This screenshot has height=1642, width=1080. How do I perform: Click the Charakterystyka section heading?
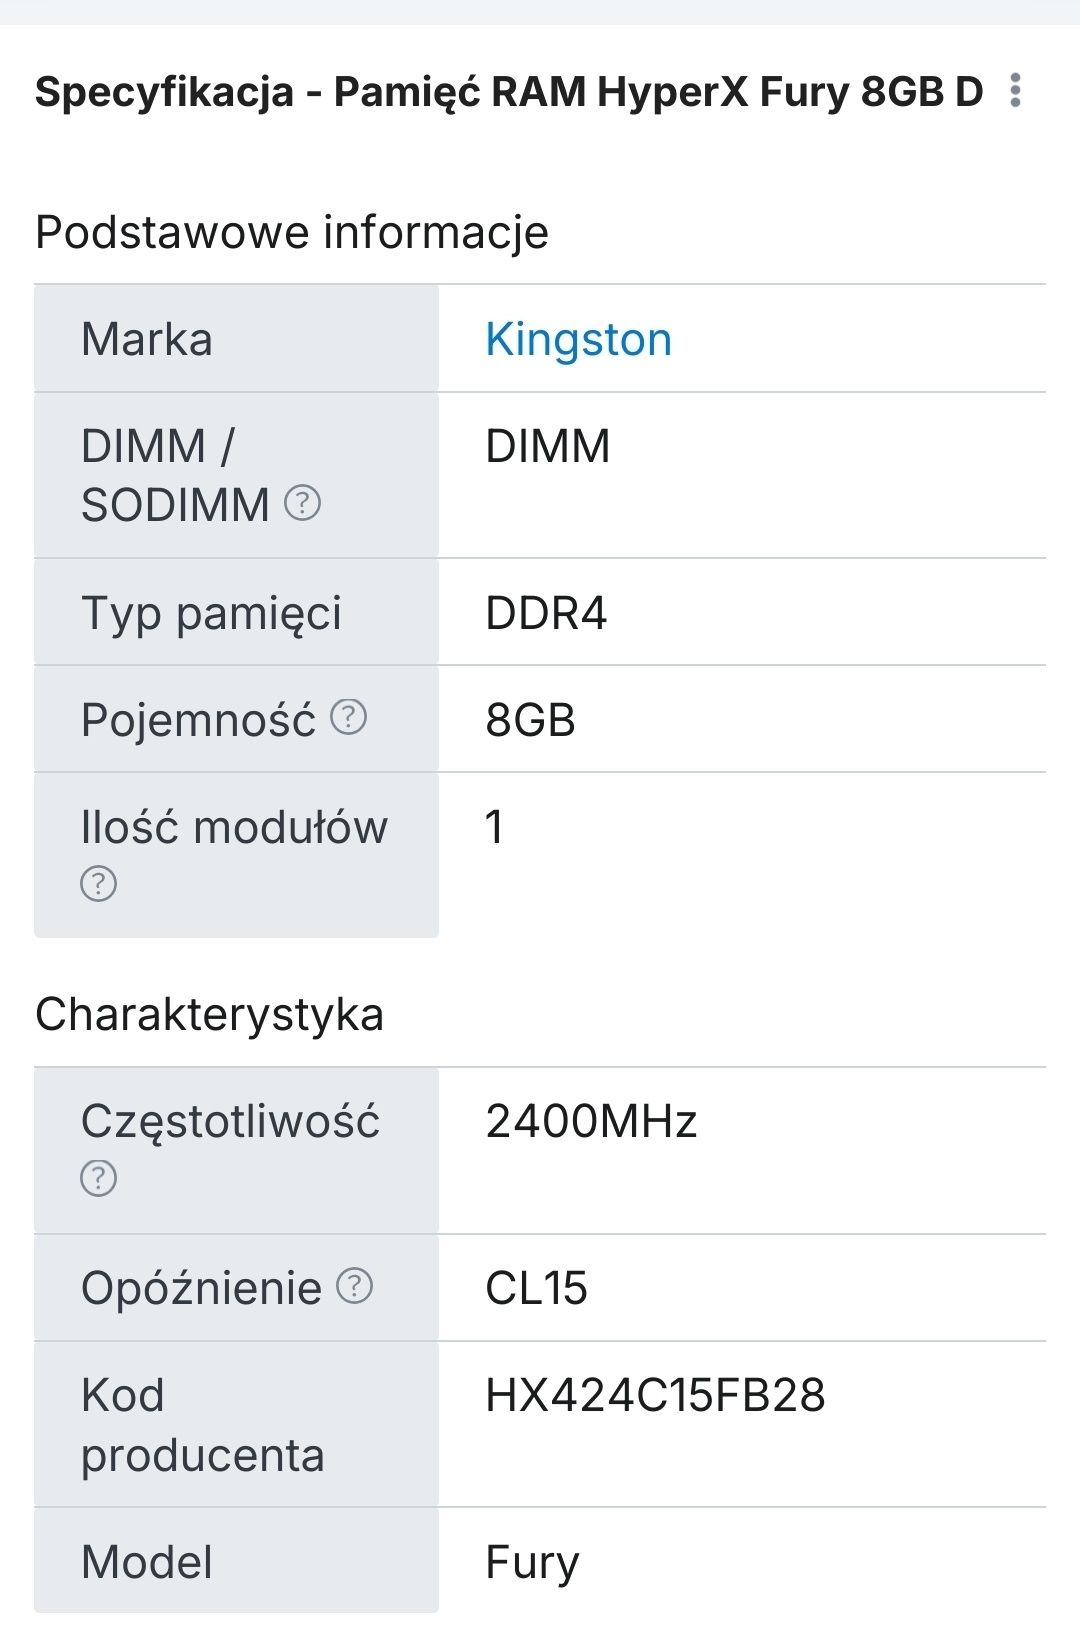pos(209,1014)
